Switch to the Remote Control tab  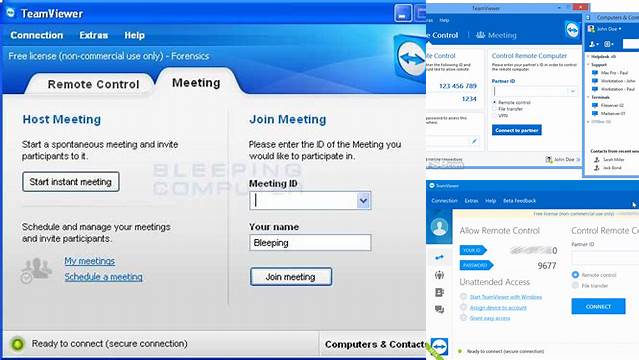(93, 84)
